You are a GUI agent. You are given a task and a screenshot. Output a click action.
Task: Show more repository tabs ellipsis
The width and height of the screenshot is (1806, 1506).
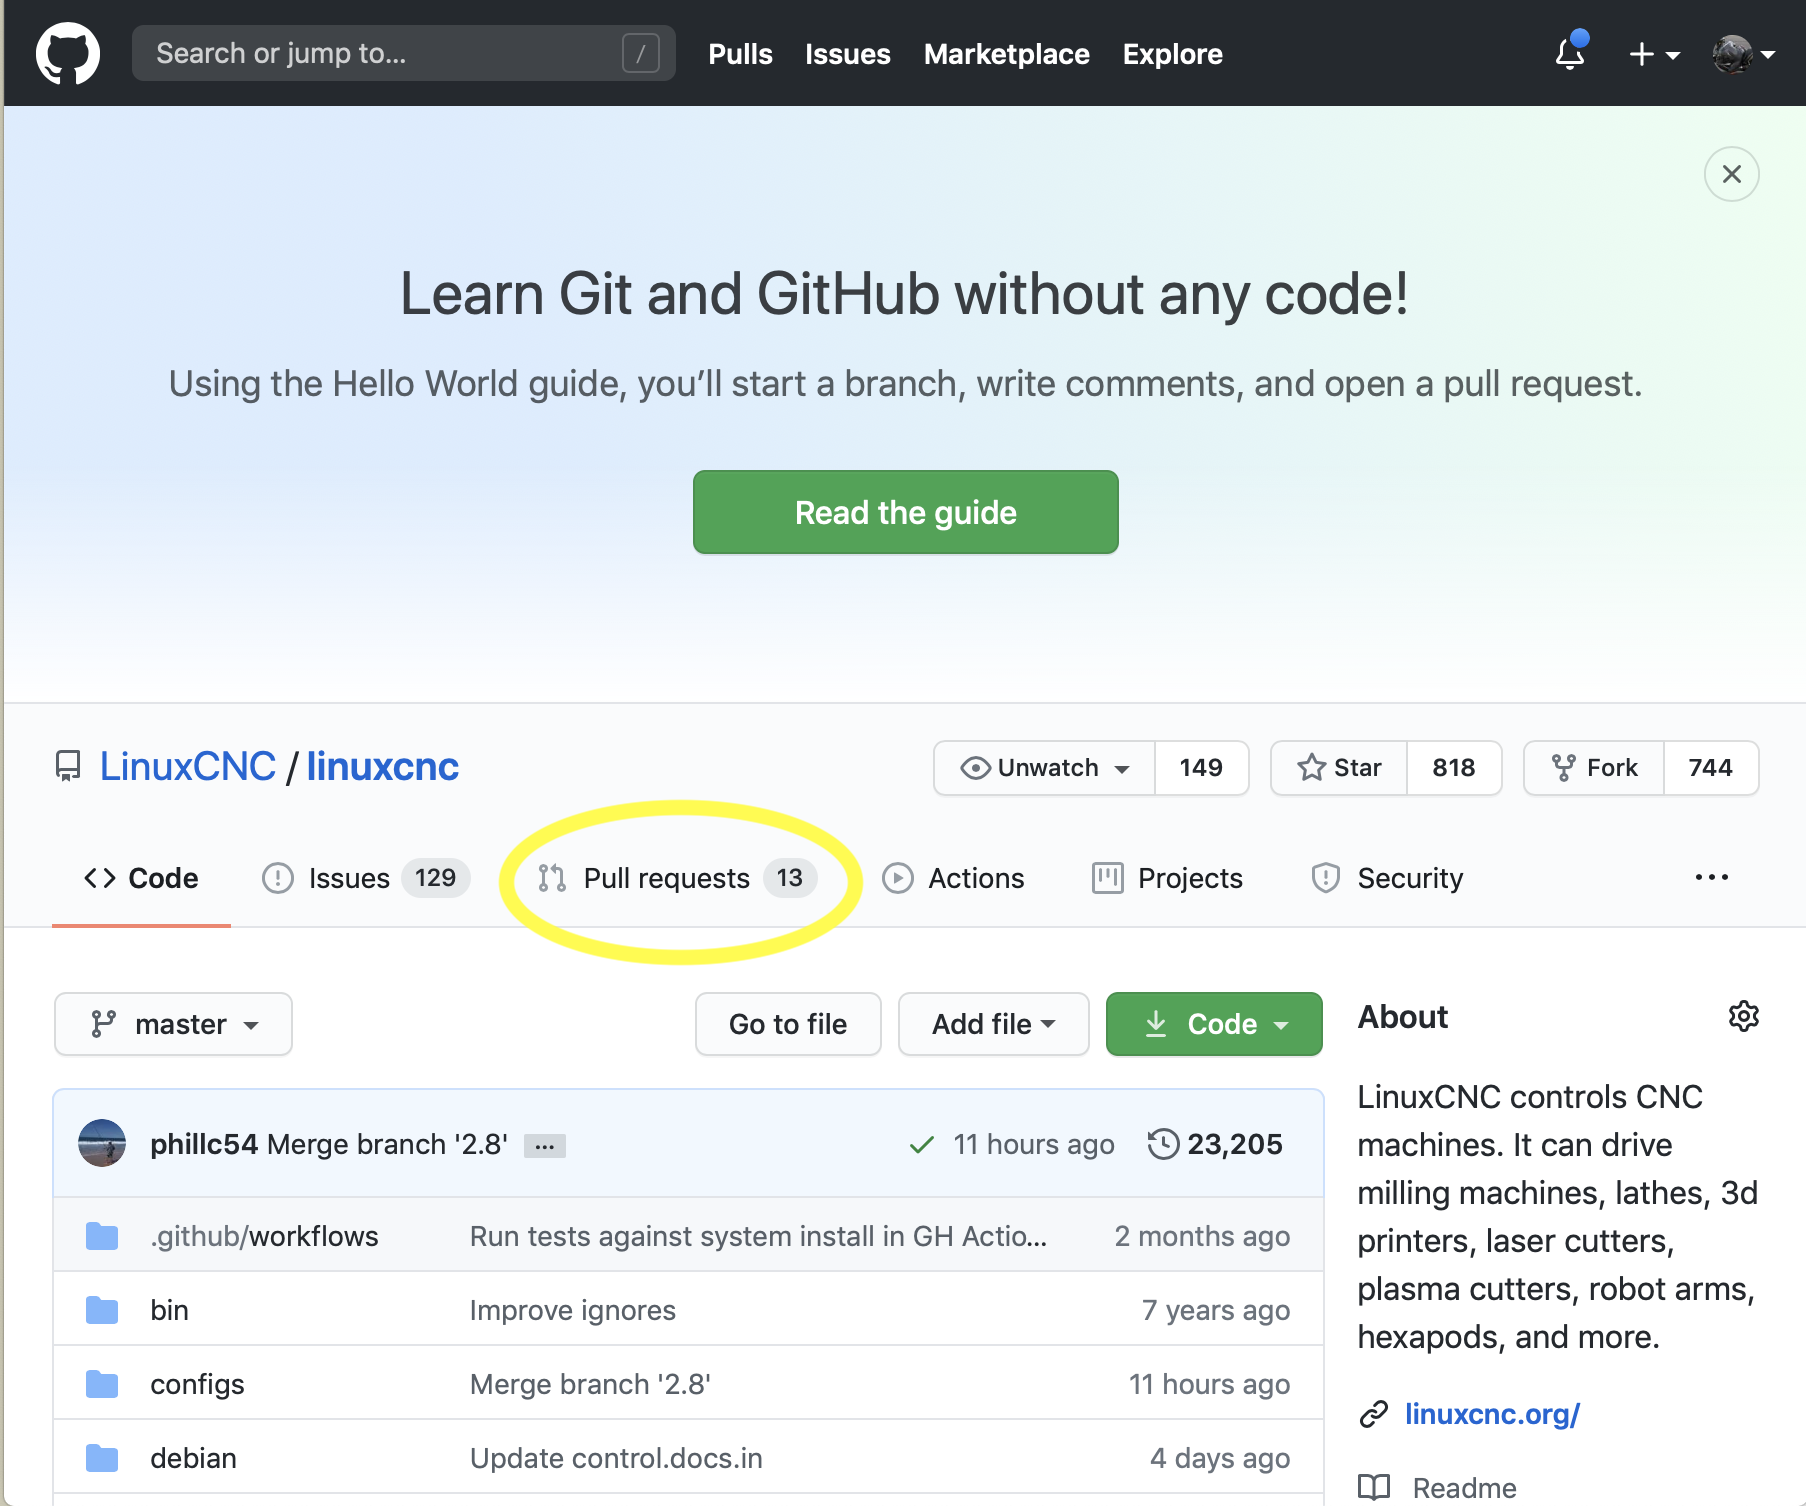coord(1712,878)
